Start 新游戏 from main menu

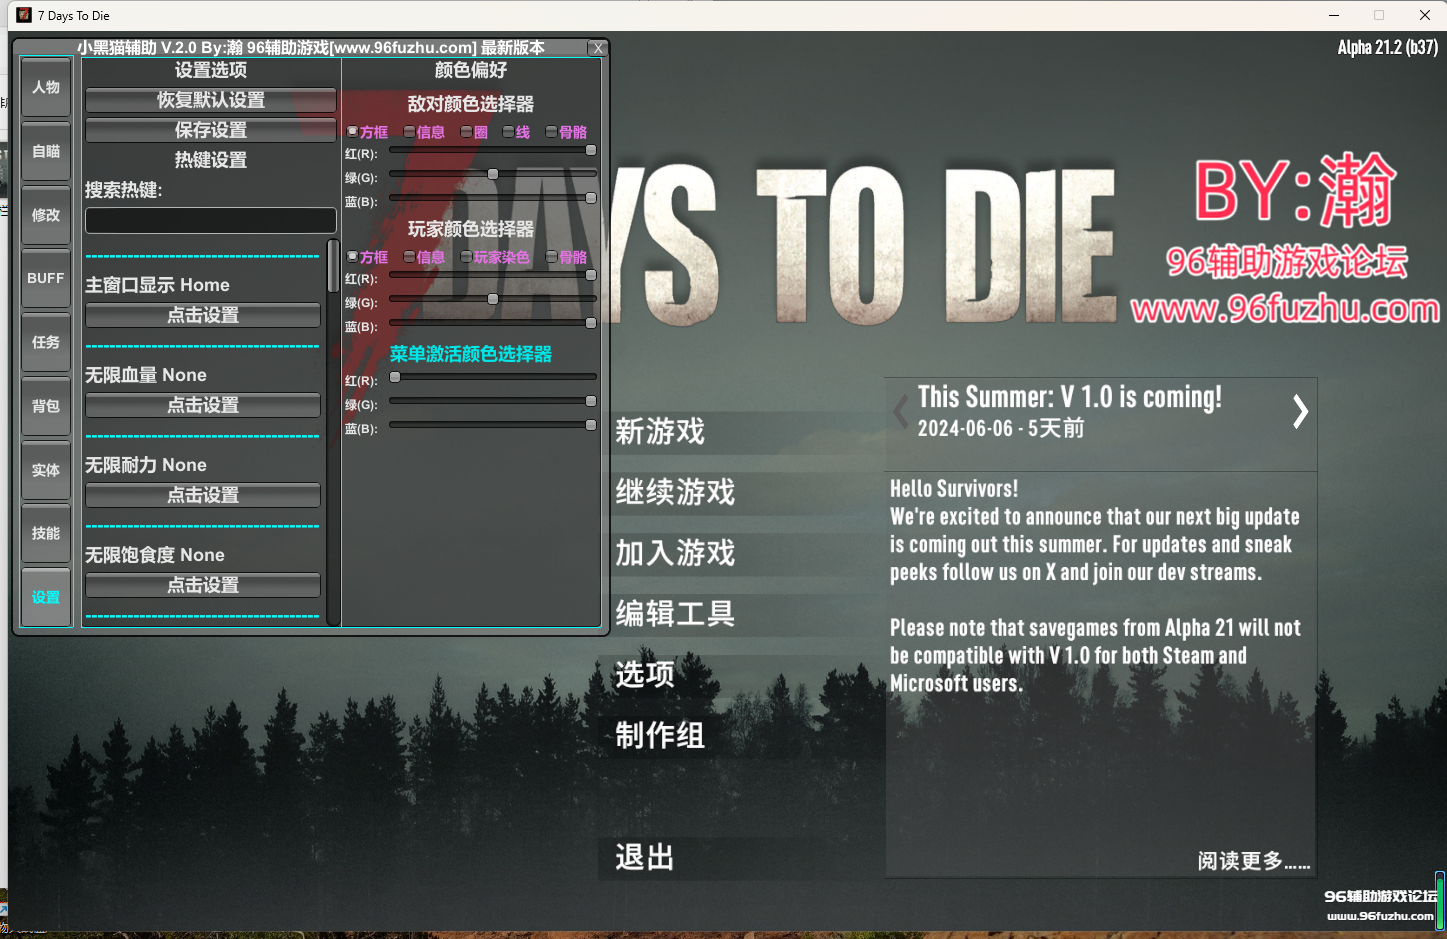(660, 432)
